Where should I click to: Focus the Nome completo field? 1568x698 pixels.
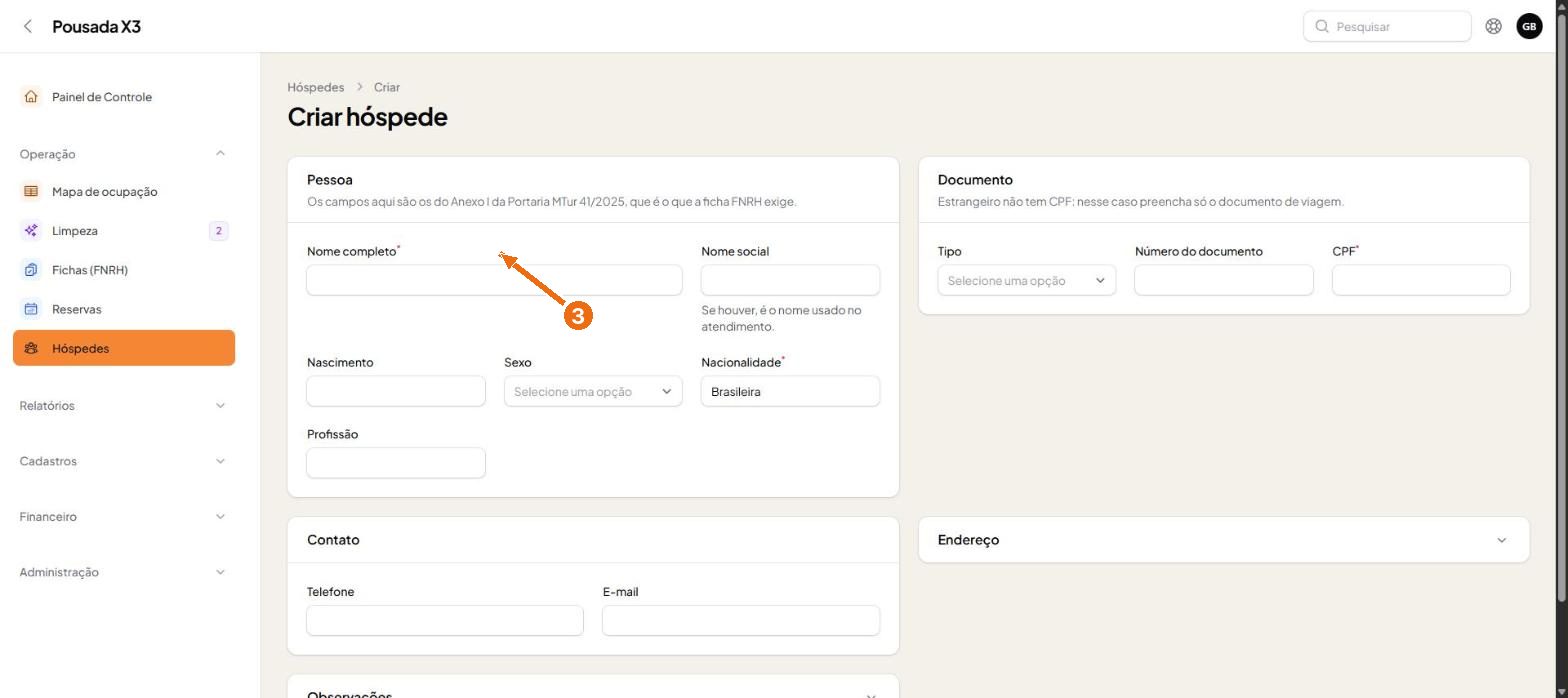(x=494, y=280)
